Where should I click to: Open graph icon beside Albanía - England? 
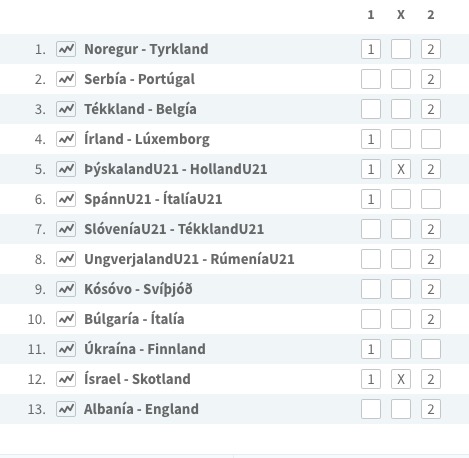pos(66,409)
